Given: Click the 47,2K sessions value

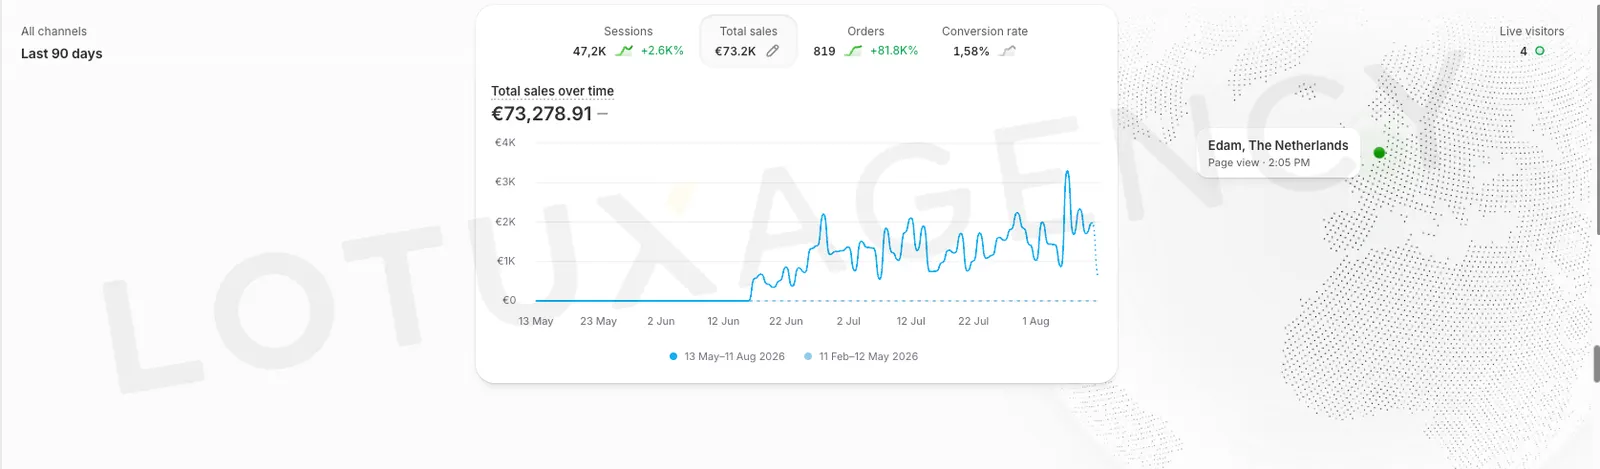Looking at the screenshot, I should point(589,51).
